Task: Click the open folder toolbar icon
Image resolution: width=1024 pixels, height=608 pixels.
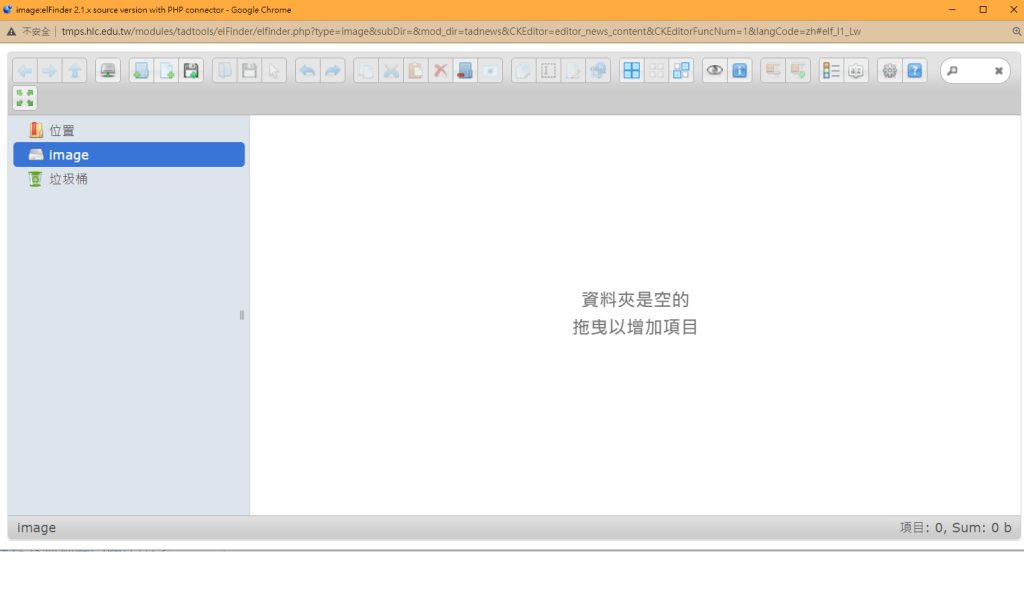Action: 225,71
